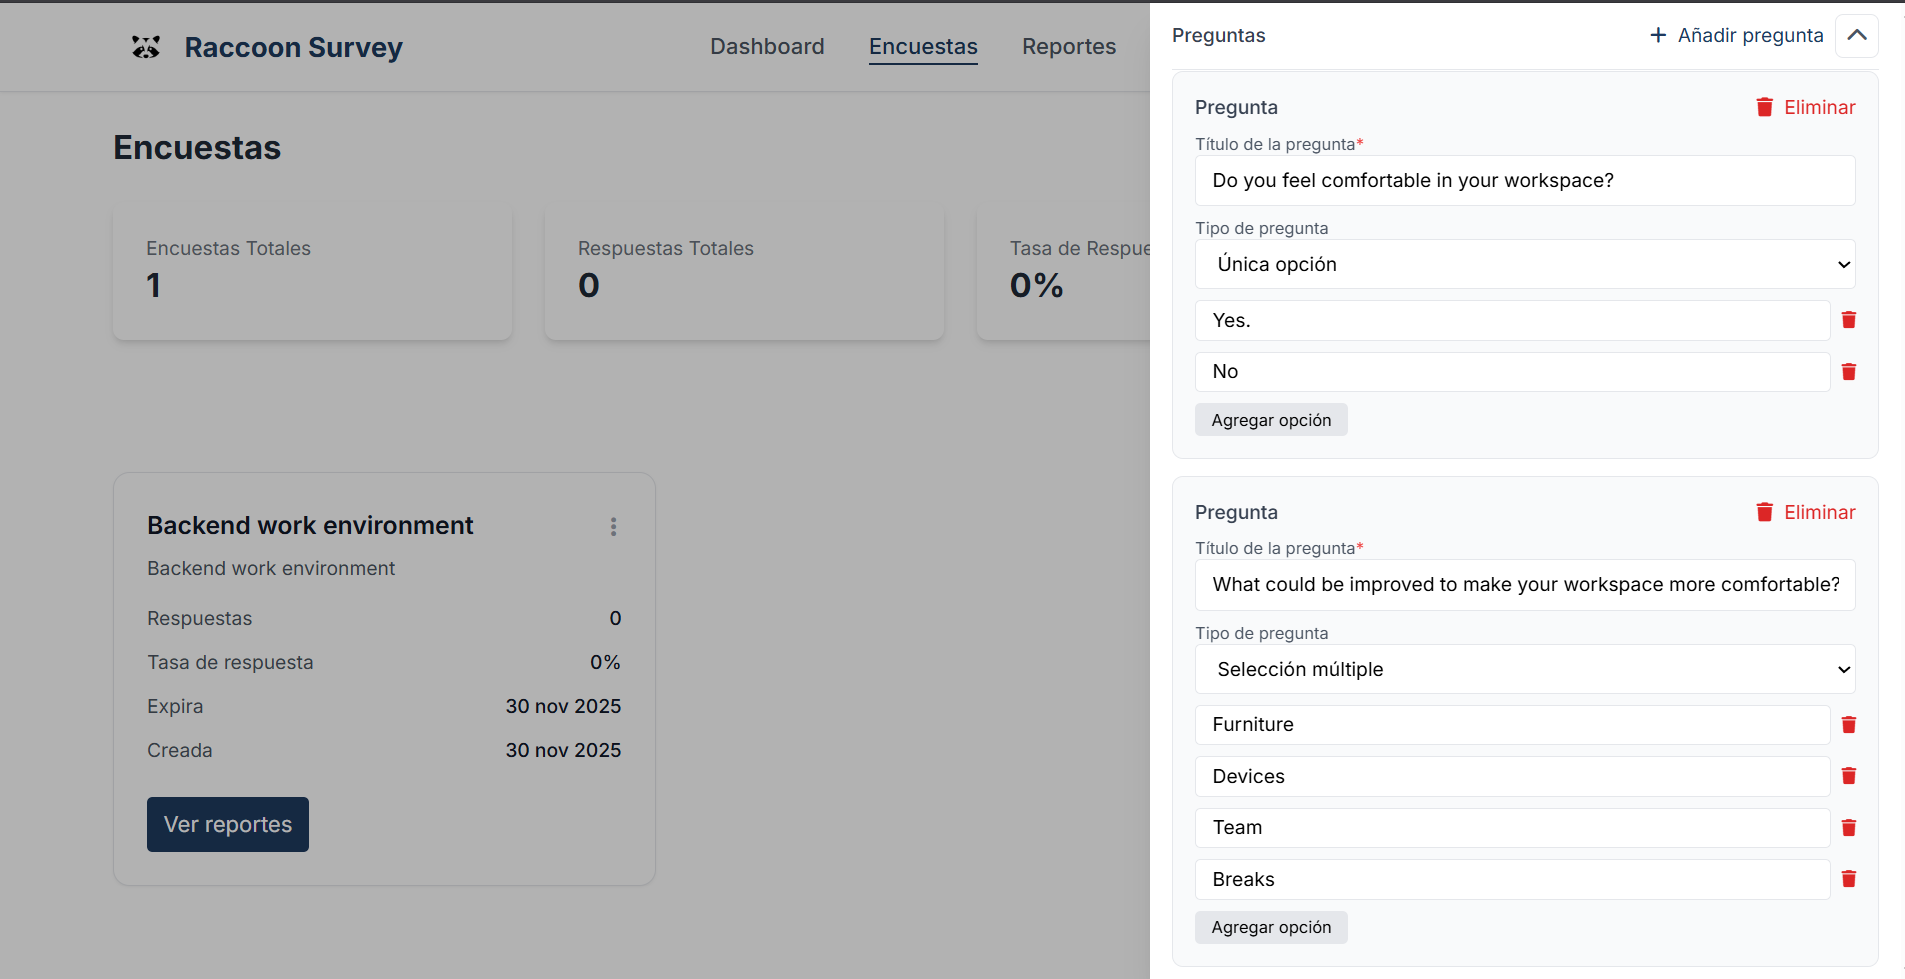The height and width of the screenshot is (979, 1905).
Task: Open the Encuestas navigation tab
Action: pyautogui.click(x=922, y=47)
